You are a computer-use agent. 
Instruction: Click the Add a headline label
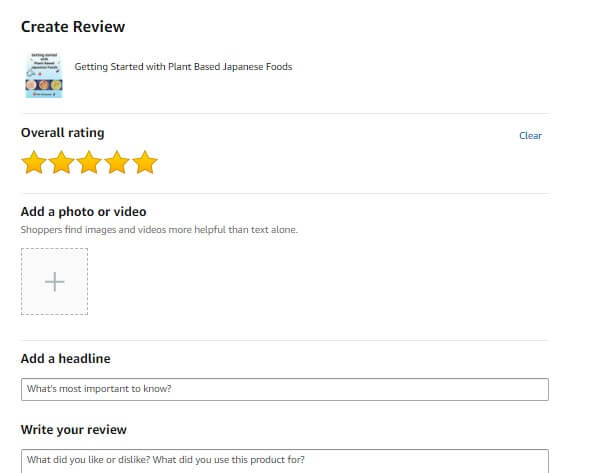click(x=66, y=358)
